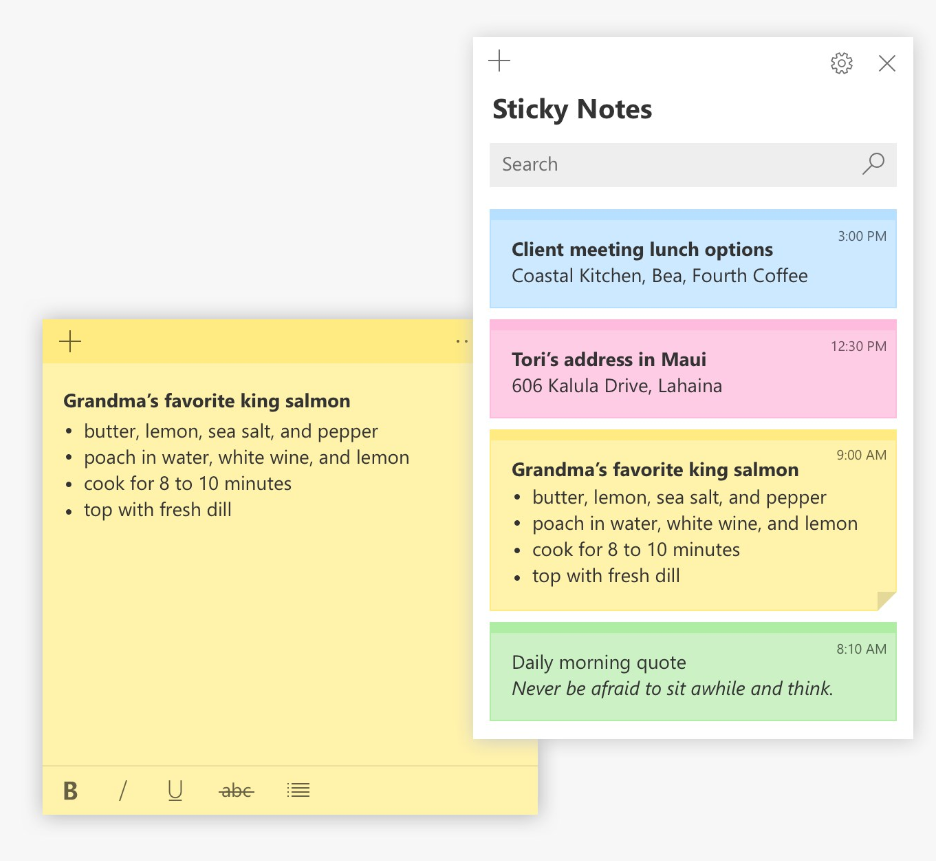This screenshot has height=861, width=936.
Task: Toggle bullet list in yellow note
Action: coord(298,791)
